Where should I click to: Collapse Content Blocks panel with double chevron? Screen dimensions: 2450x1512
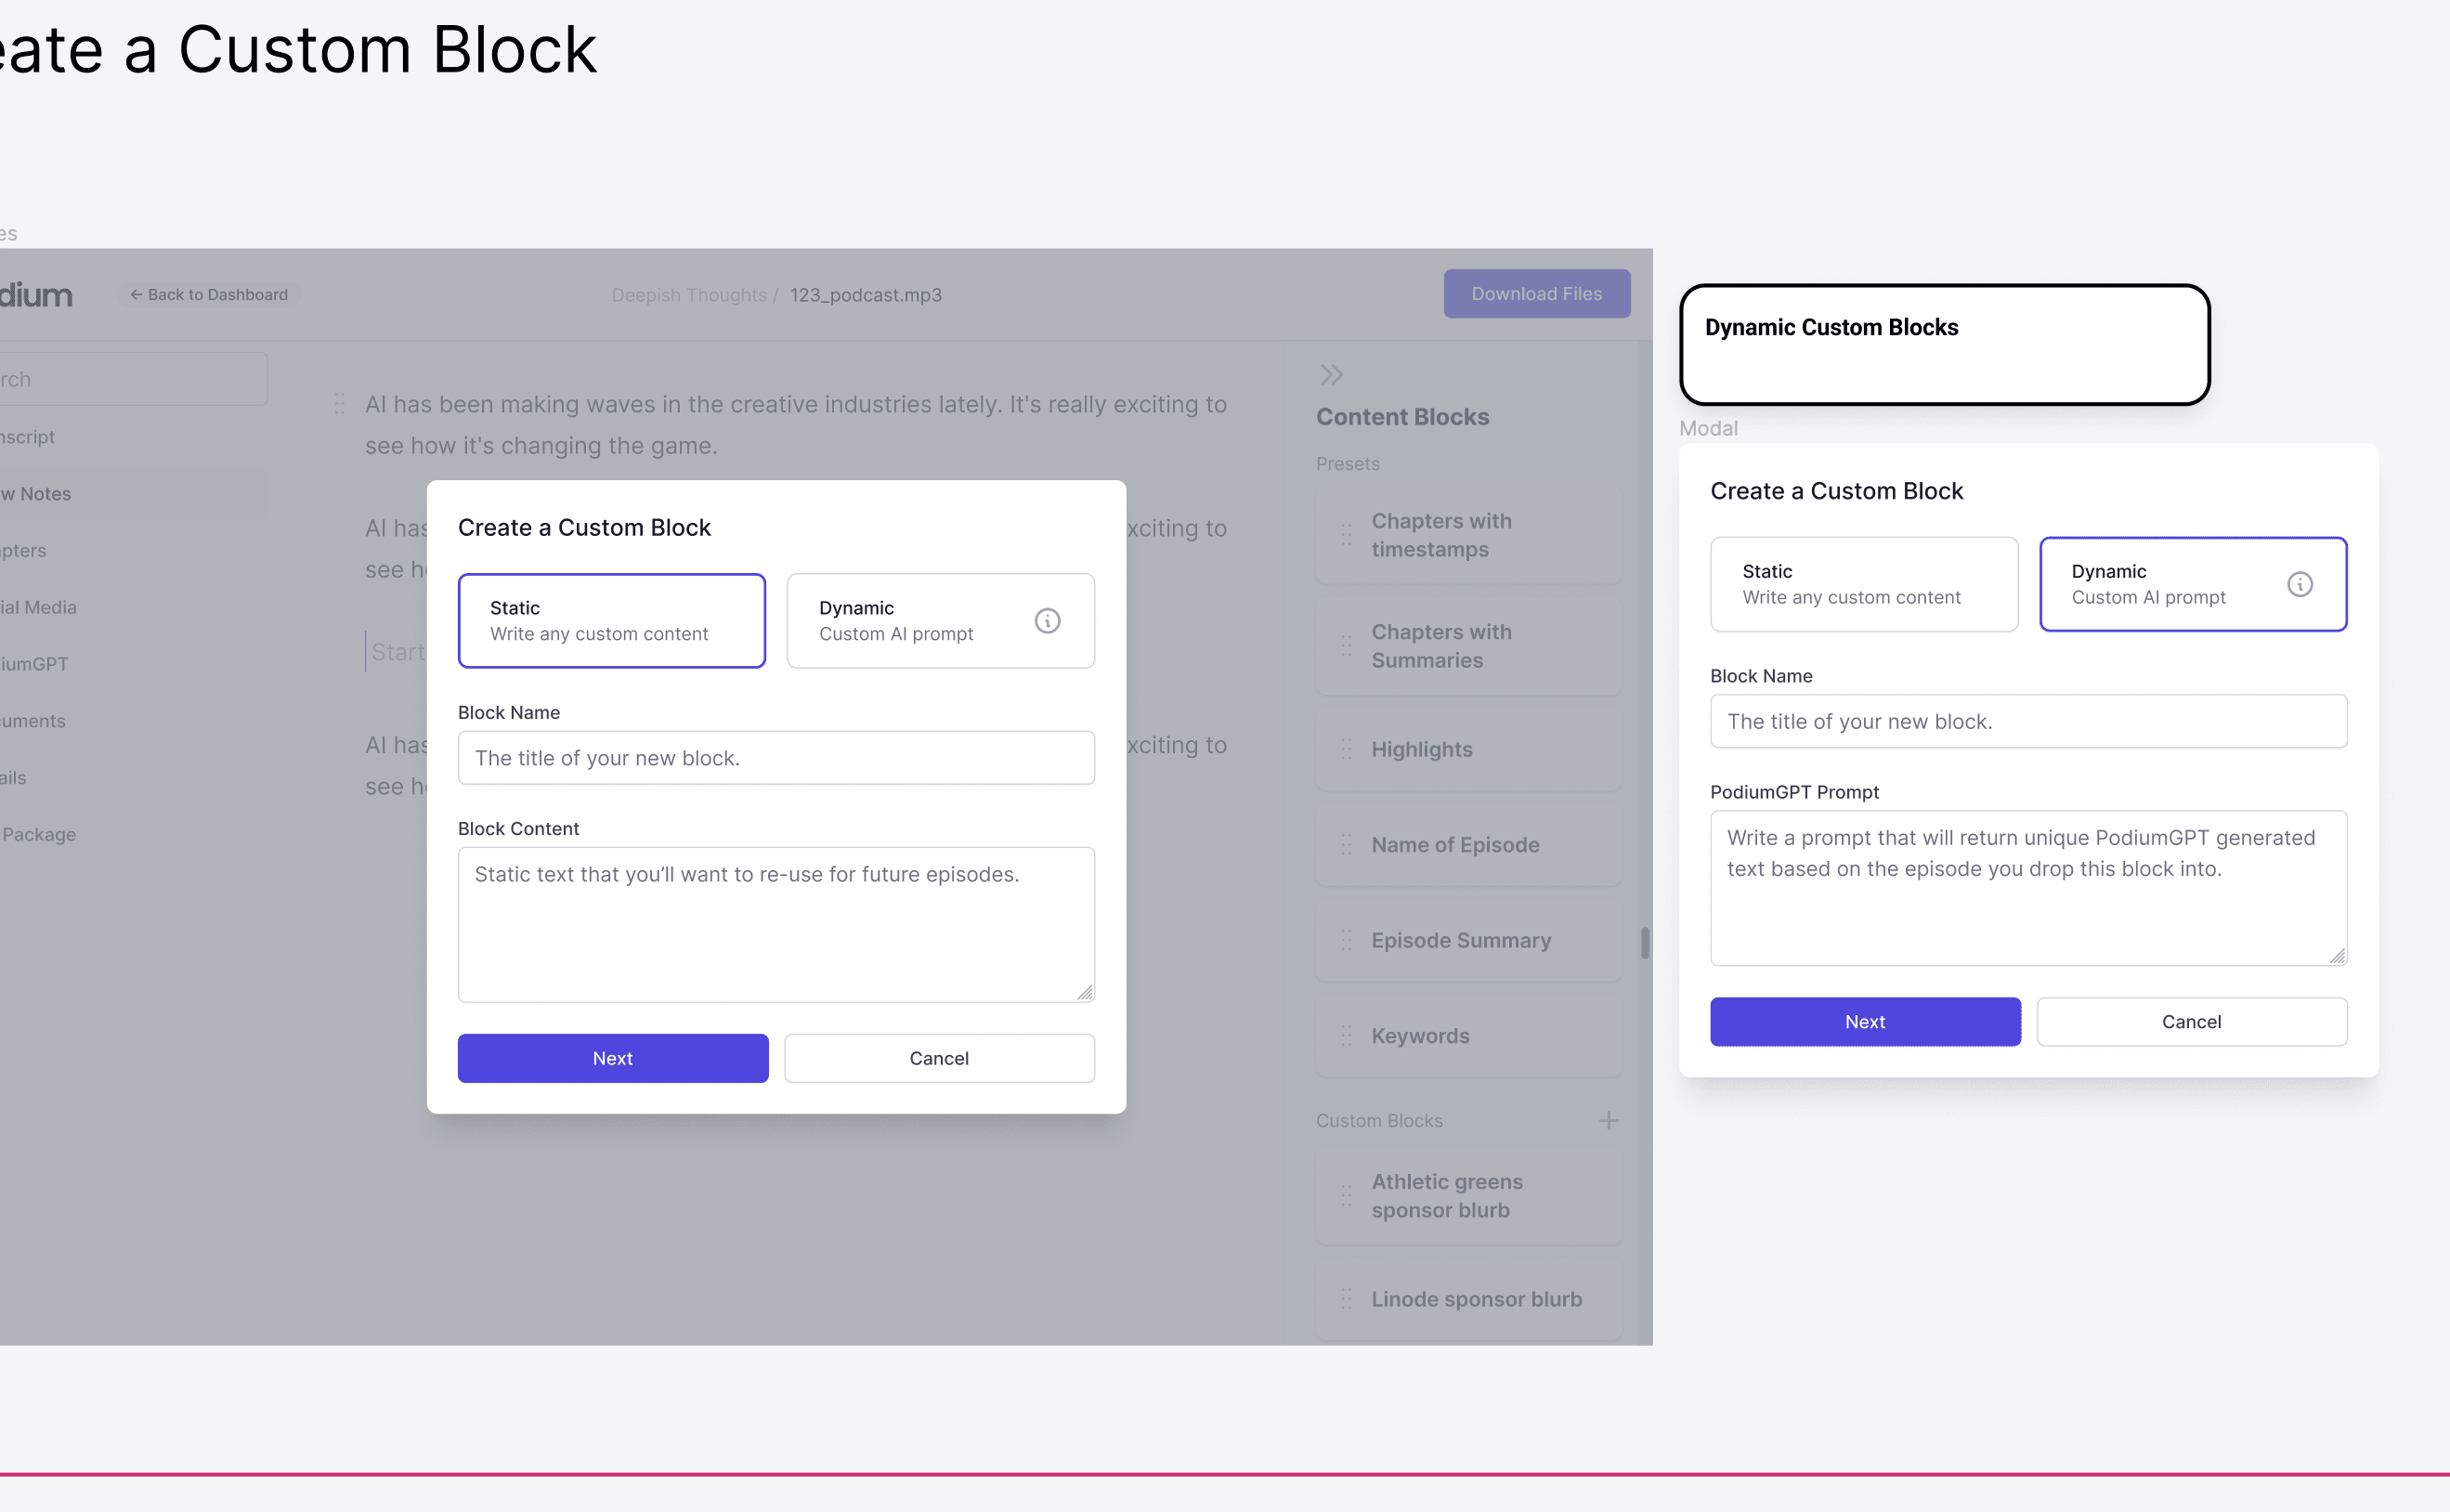tap(1331, 375)
